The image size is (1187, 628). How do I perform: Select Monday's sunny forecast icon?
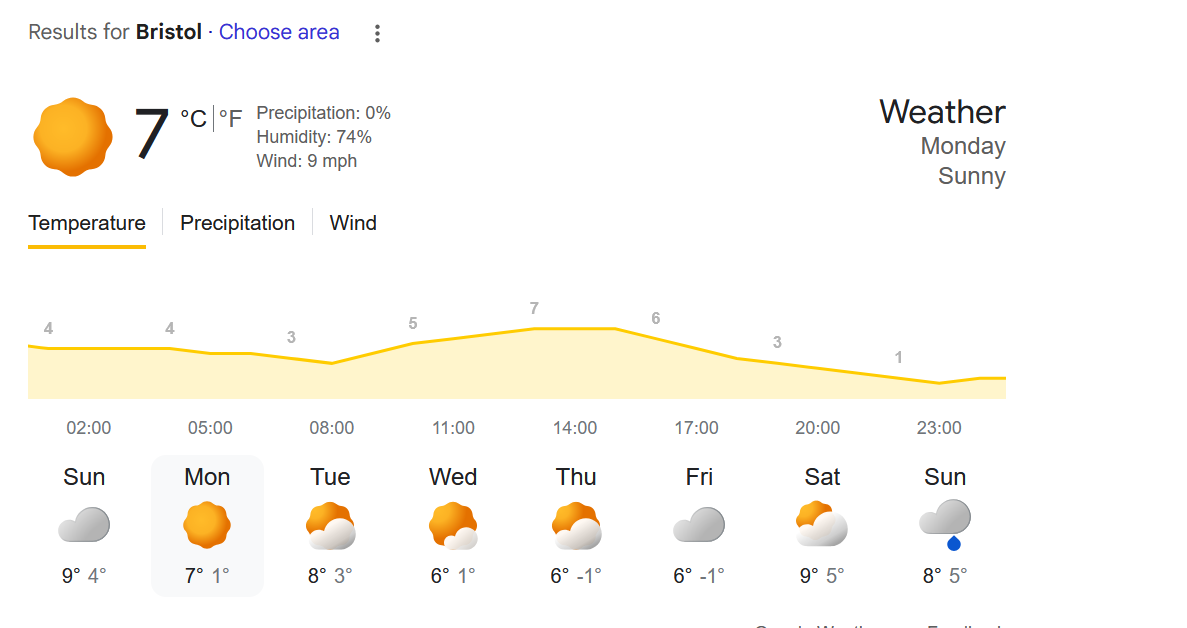point(207,525)
